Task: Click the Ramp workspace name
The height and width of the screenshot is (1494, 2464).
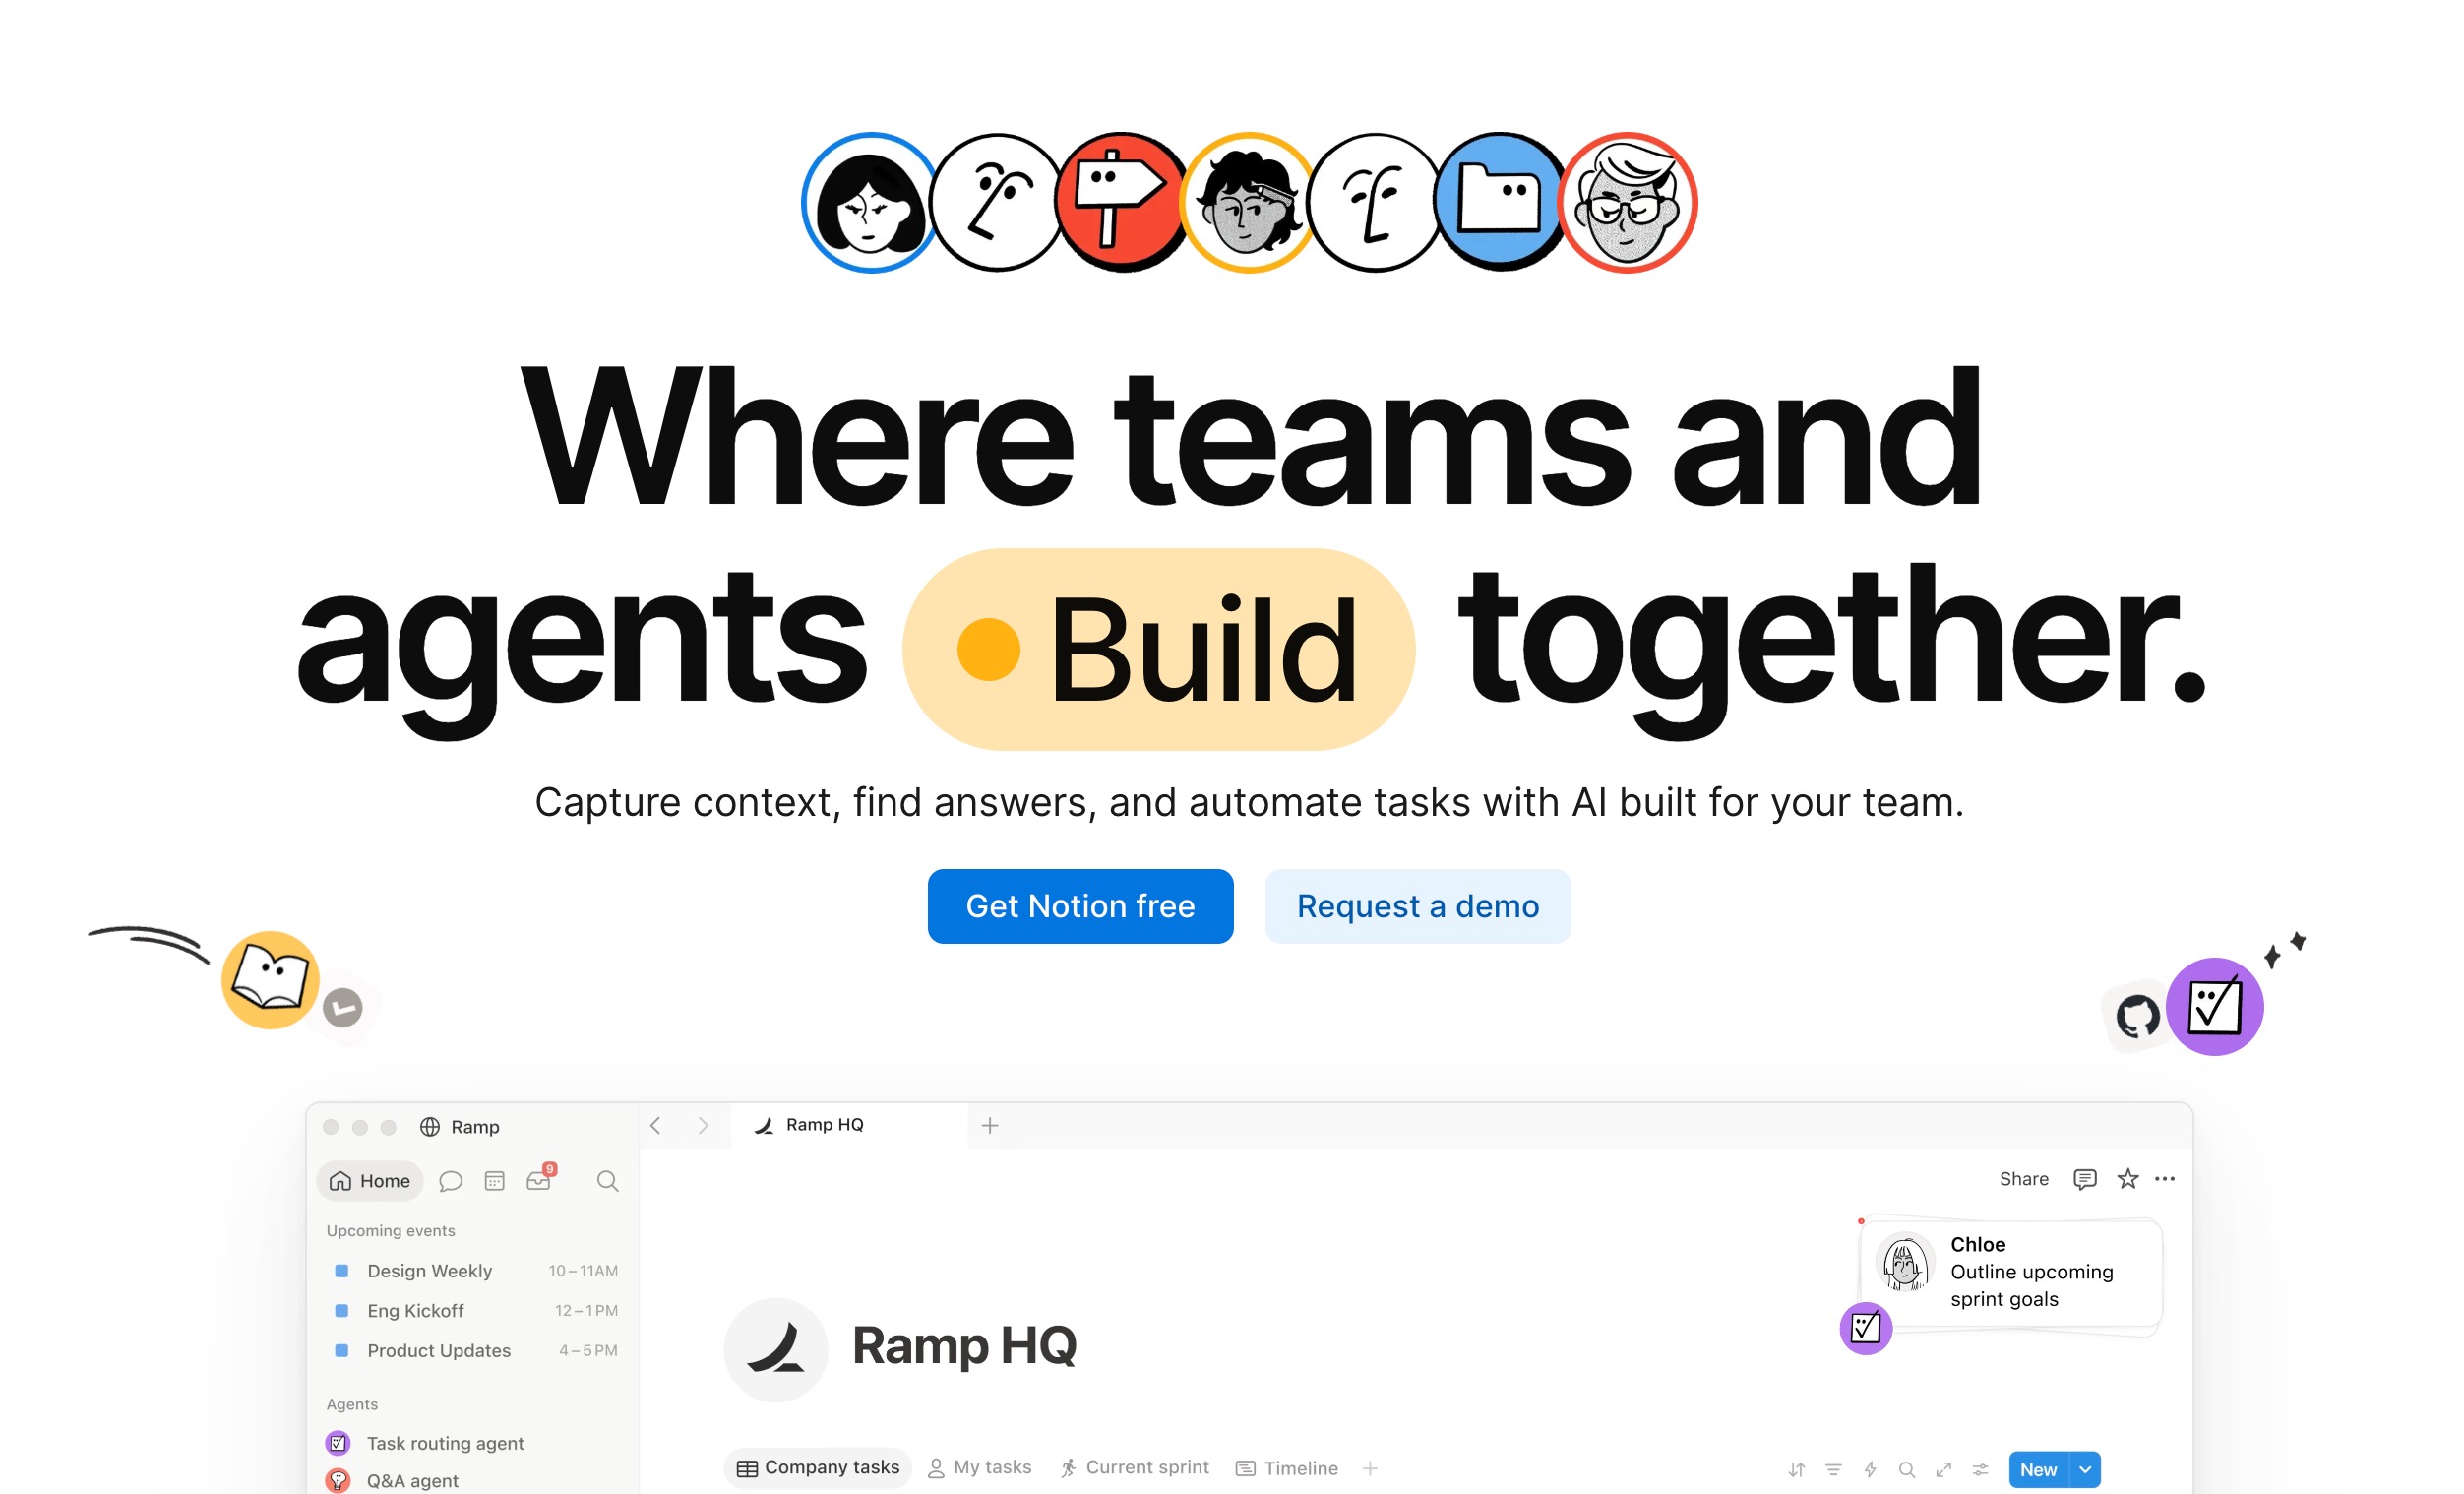Action: pyautogui.click(x=475, y=1127)
